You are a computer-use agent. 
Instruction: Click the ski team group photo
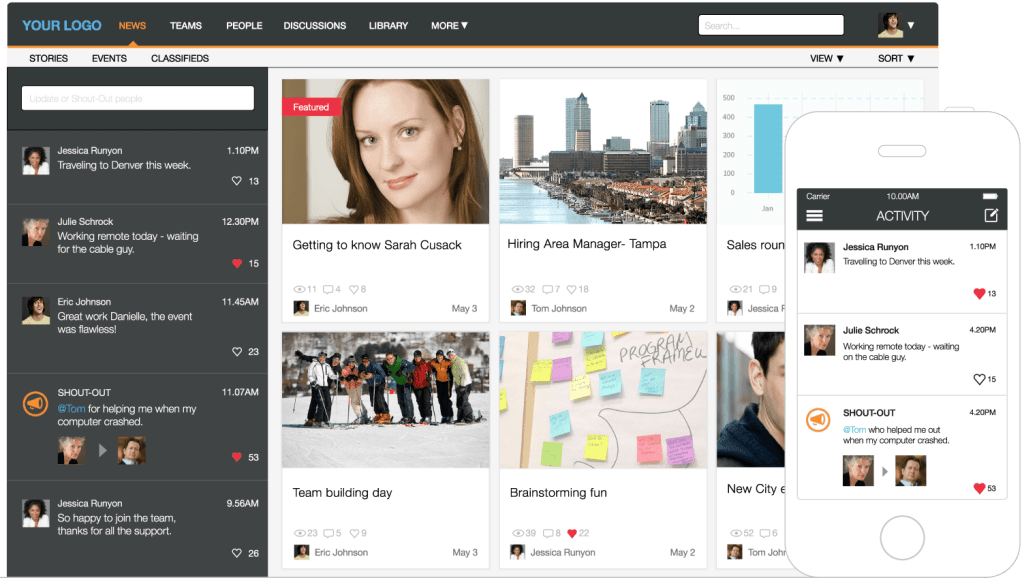[385, 399]
